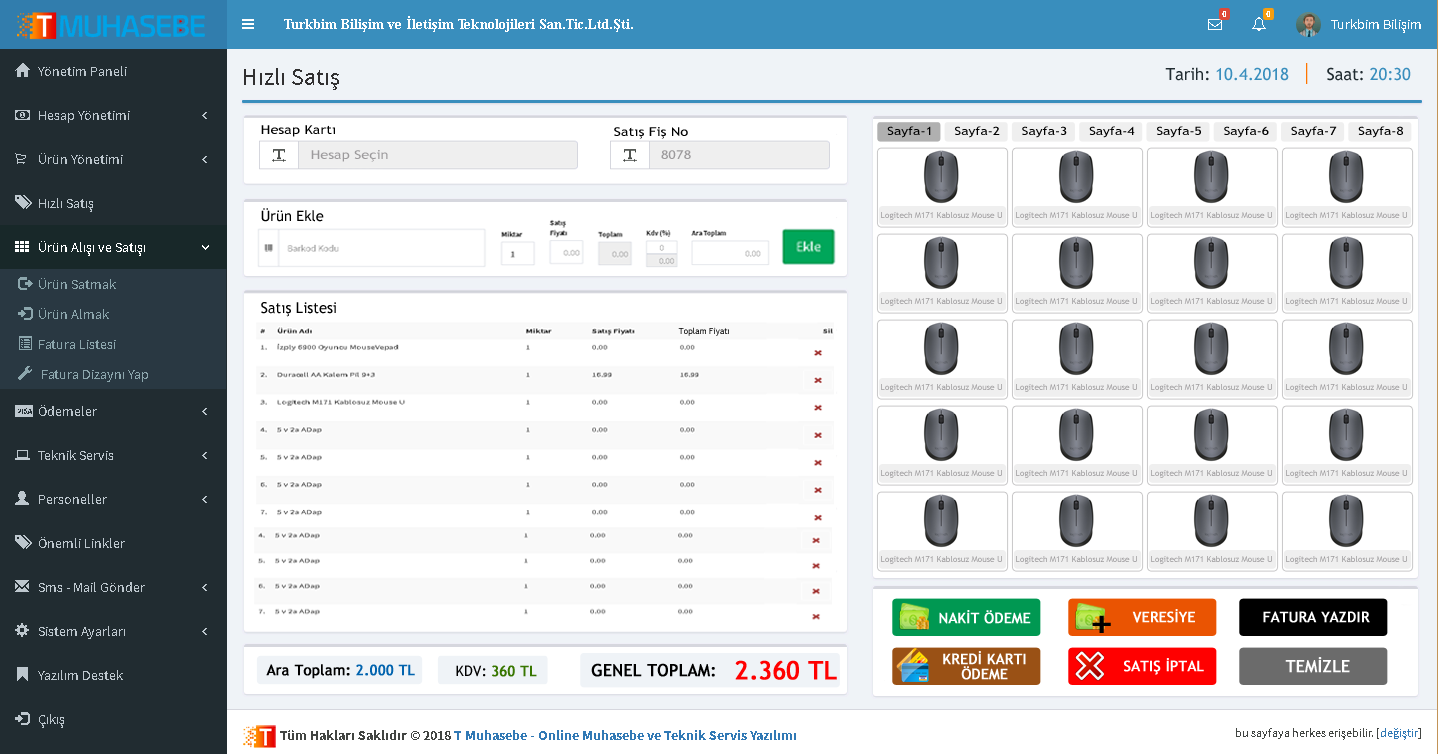Viewport: 1438px width, 754px height.
Task: Open the bell alerts icon
Action: tap(1259, 24)
